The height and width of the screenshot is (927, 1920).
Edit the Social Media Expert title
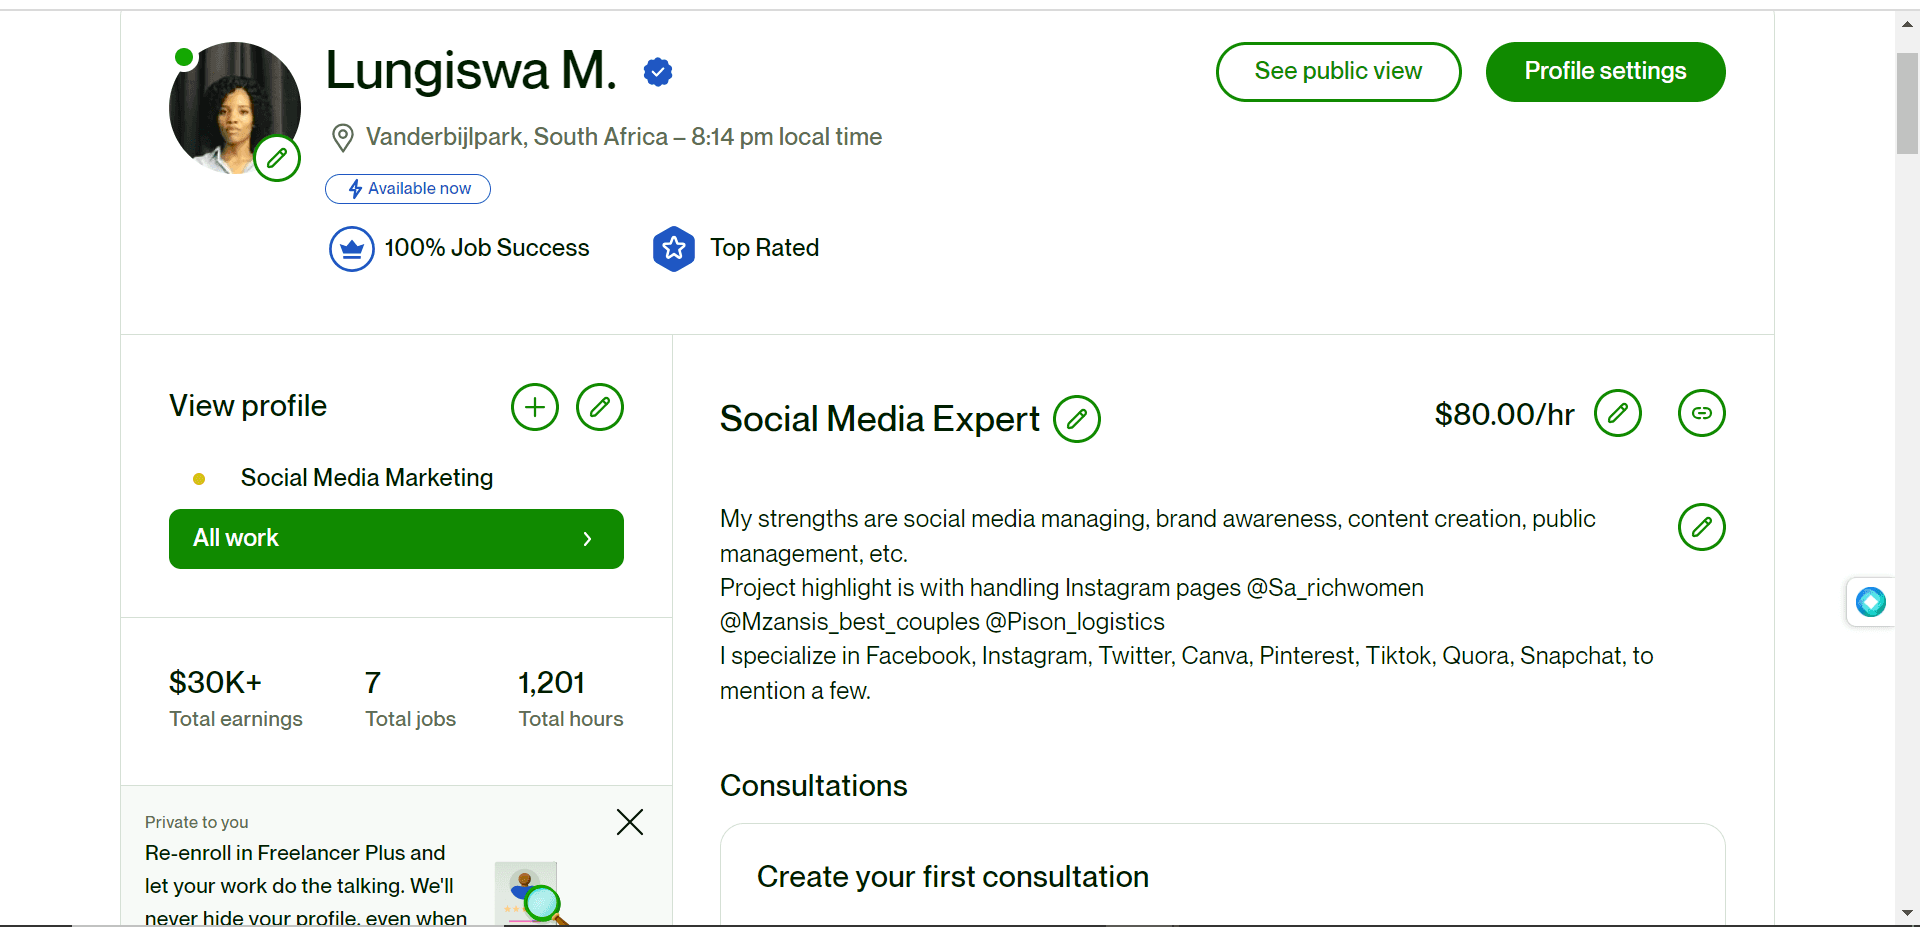(1077, 419)
